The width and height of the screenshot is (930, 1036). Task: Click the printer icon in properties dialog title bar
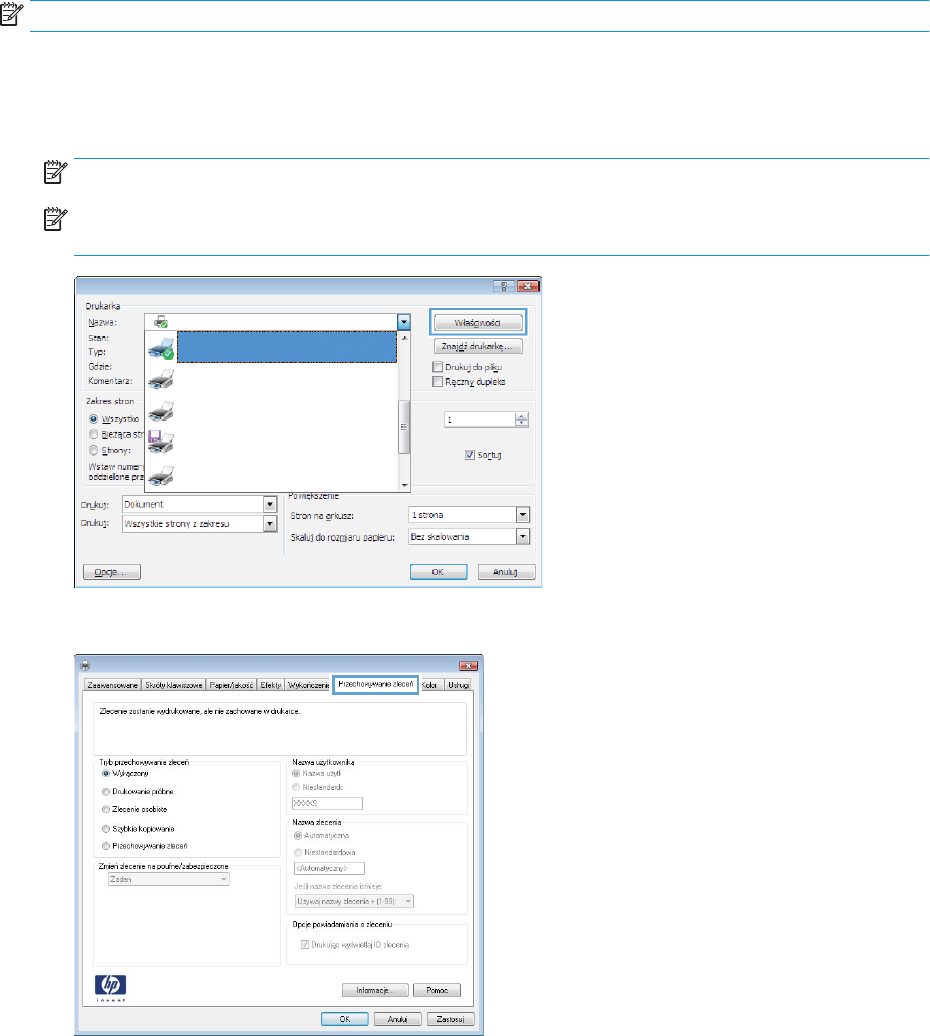85,666
